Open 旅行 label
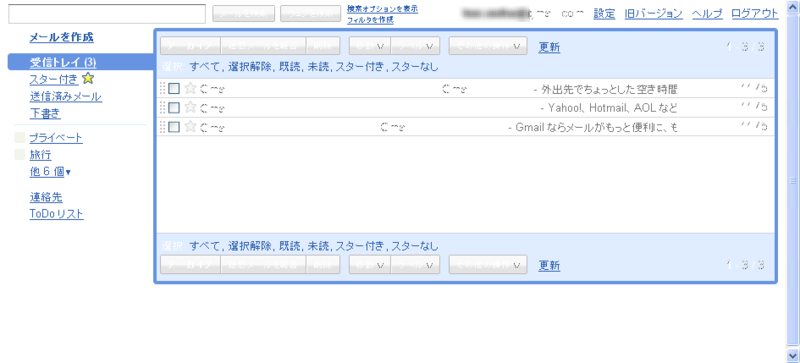Viewport: 800px width, 363px height. coord(40,155)
